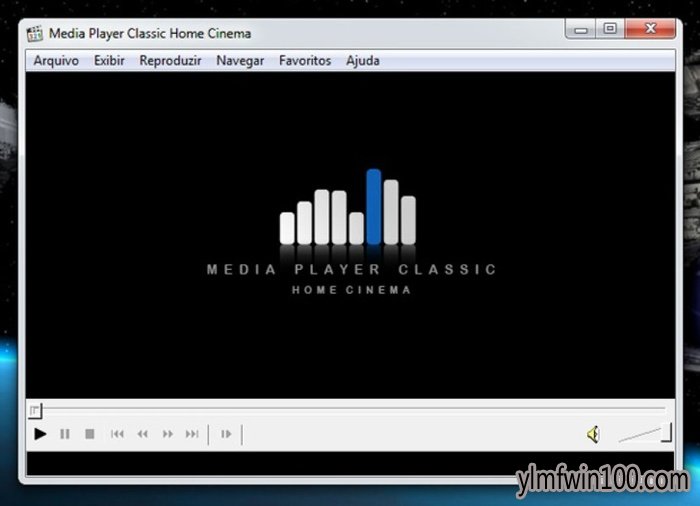This screenshot has width=700, height=506.
Task: Mute audio with the speaker icon
Action: tap(593, 434)
